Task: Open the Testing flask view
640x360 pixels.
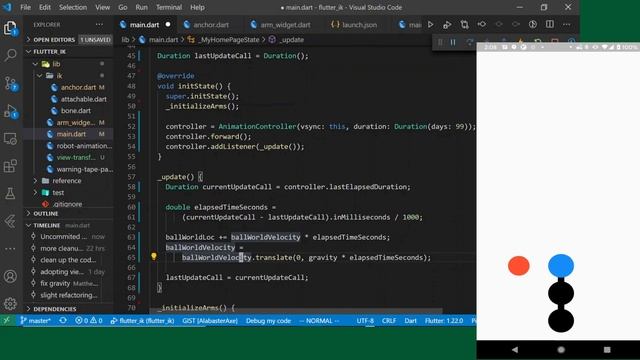Action: coord(10,193)
